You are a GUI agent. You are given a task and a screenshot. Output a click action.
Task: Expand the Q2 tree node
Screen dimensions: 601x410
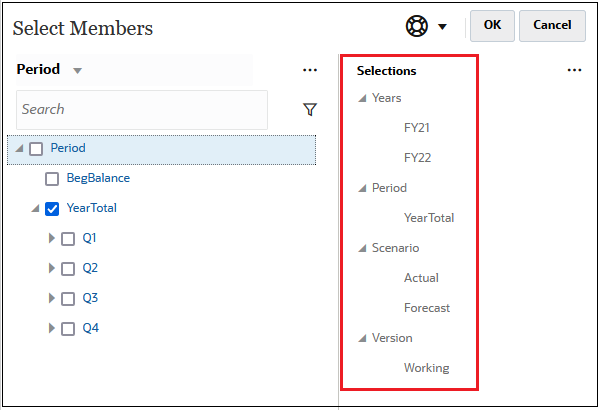tap(52, 269)
